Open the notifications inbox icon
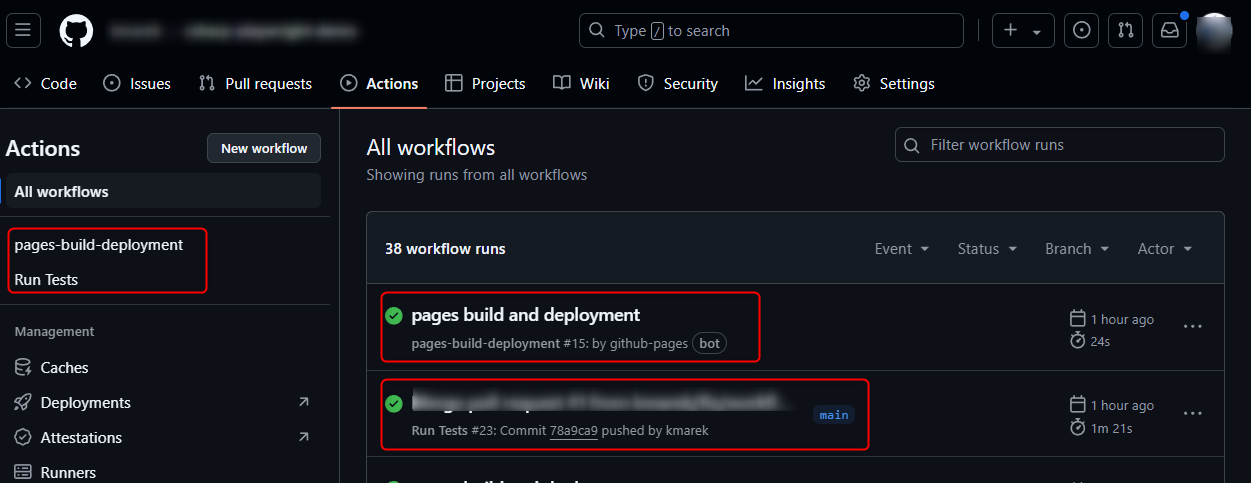1251x483 pixels. point(1169,31)
